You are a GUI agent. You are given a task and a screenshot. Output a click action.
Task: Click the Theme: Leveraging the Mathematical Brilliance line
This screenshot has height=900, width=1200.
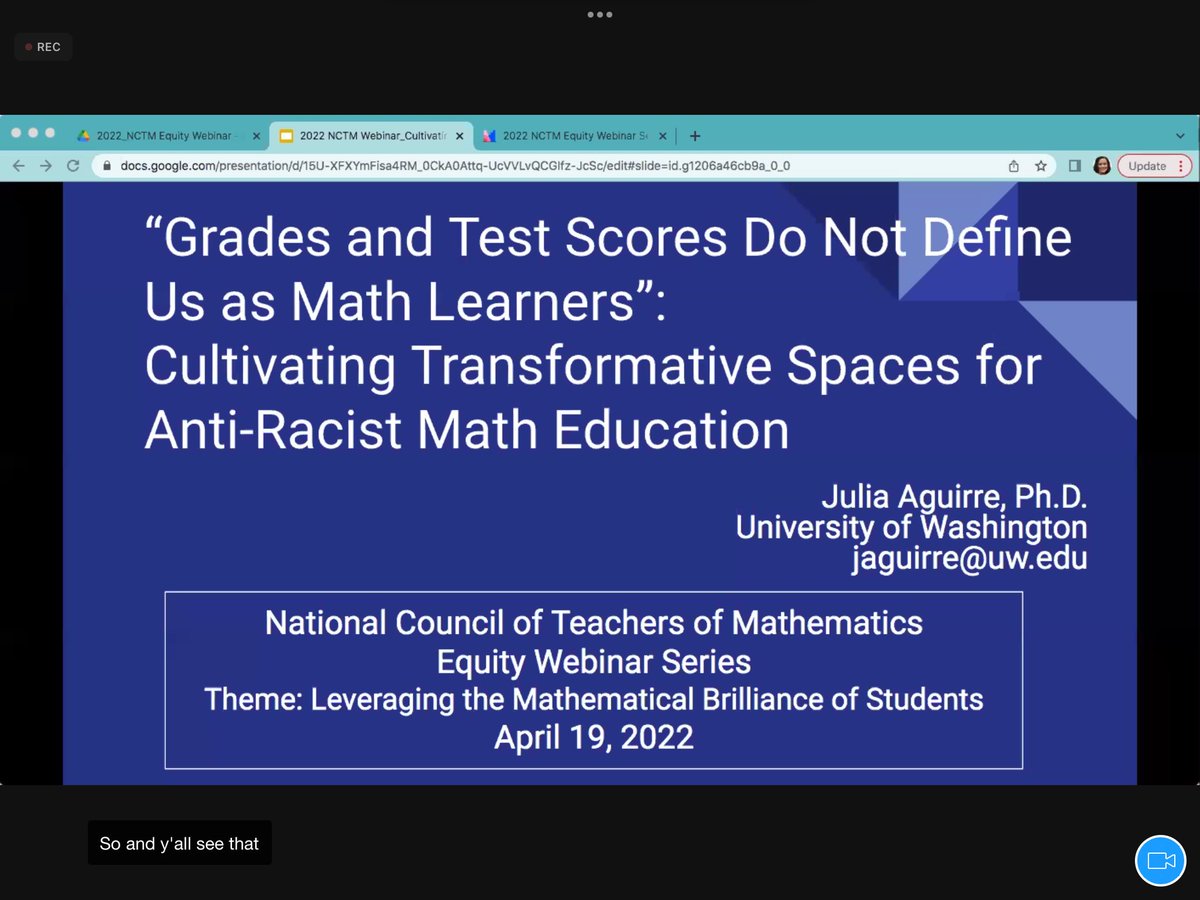(594, 699)
